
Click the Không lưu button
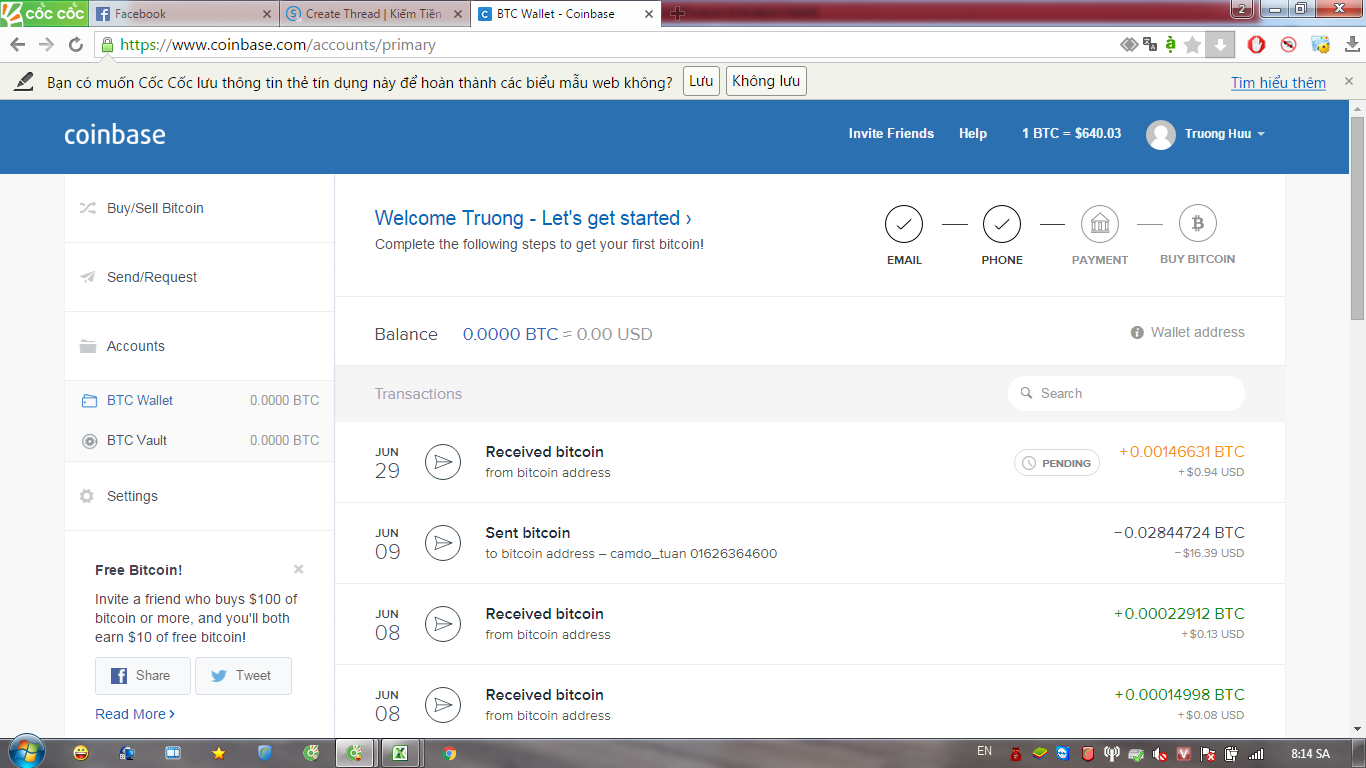point(766,82)
